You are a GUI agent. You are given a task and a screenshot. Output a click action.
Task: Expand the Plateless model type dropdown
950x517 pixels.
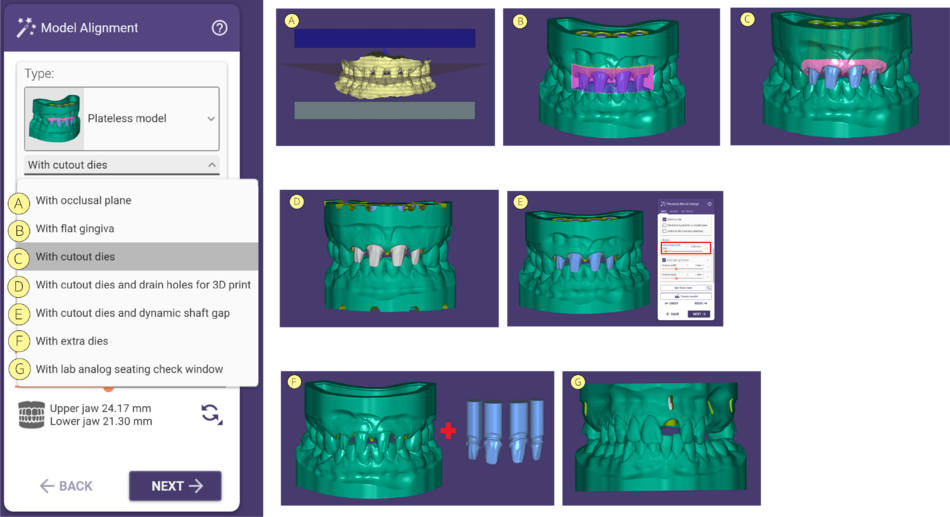(122, 119)
